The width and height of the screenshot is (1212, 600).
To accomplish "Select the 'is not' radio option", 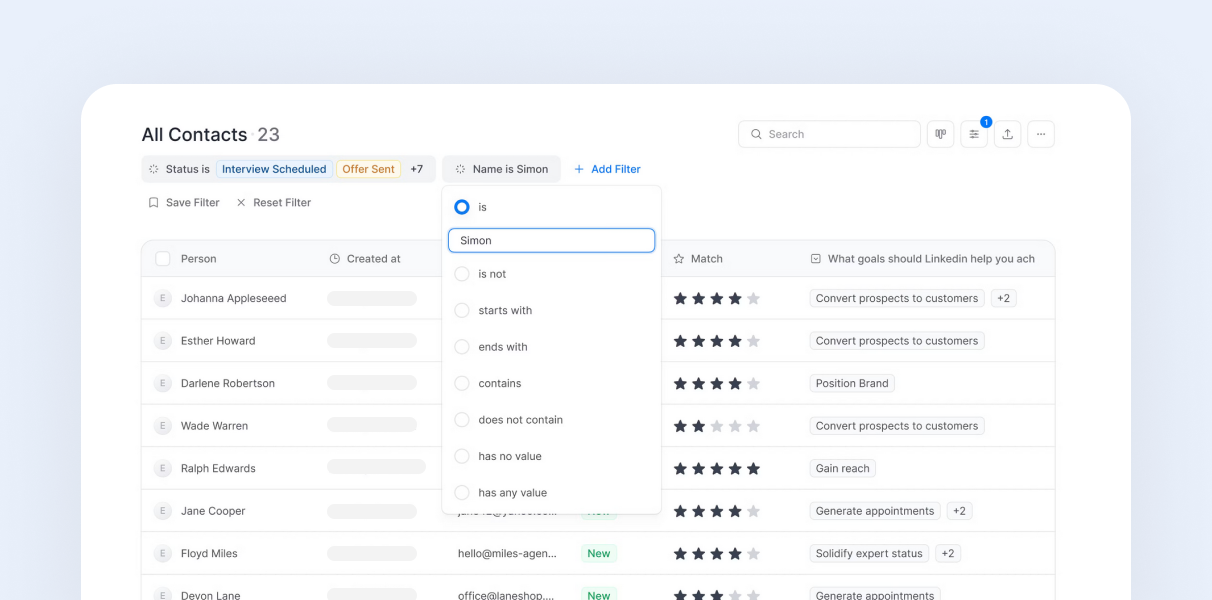I will (x=462, y=274).
